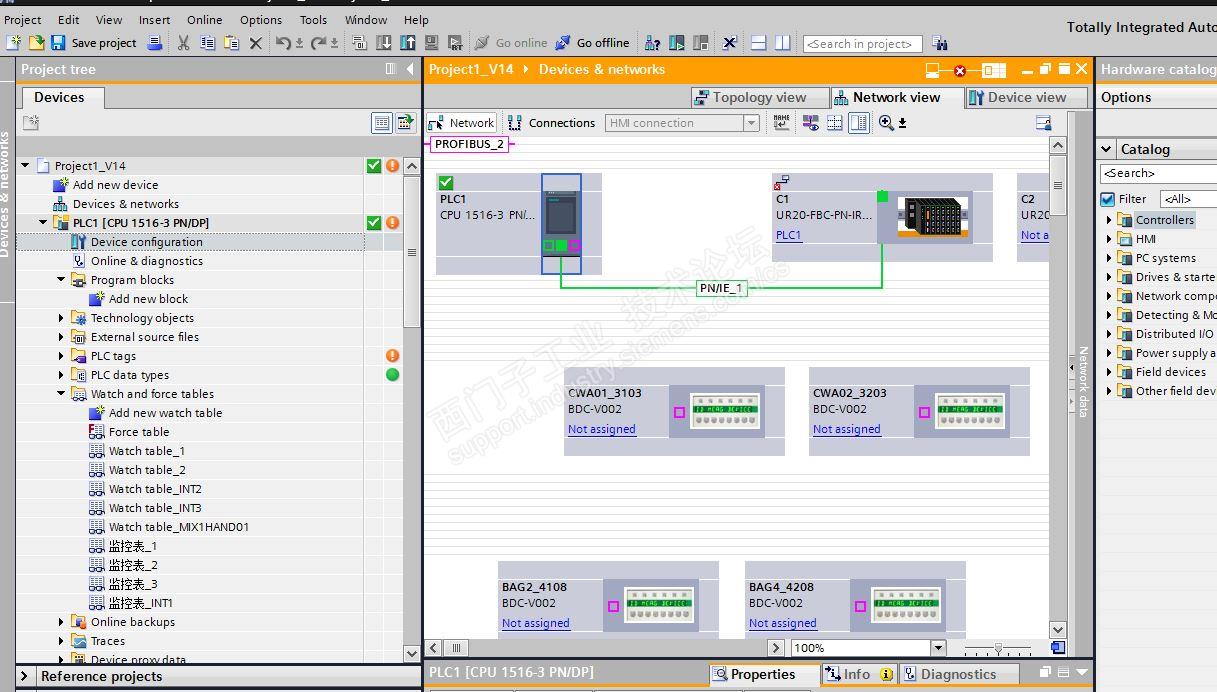Expand the PLC tags folder

point(61,356)
